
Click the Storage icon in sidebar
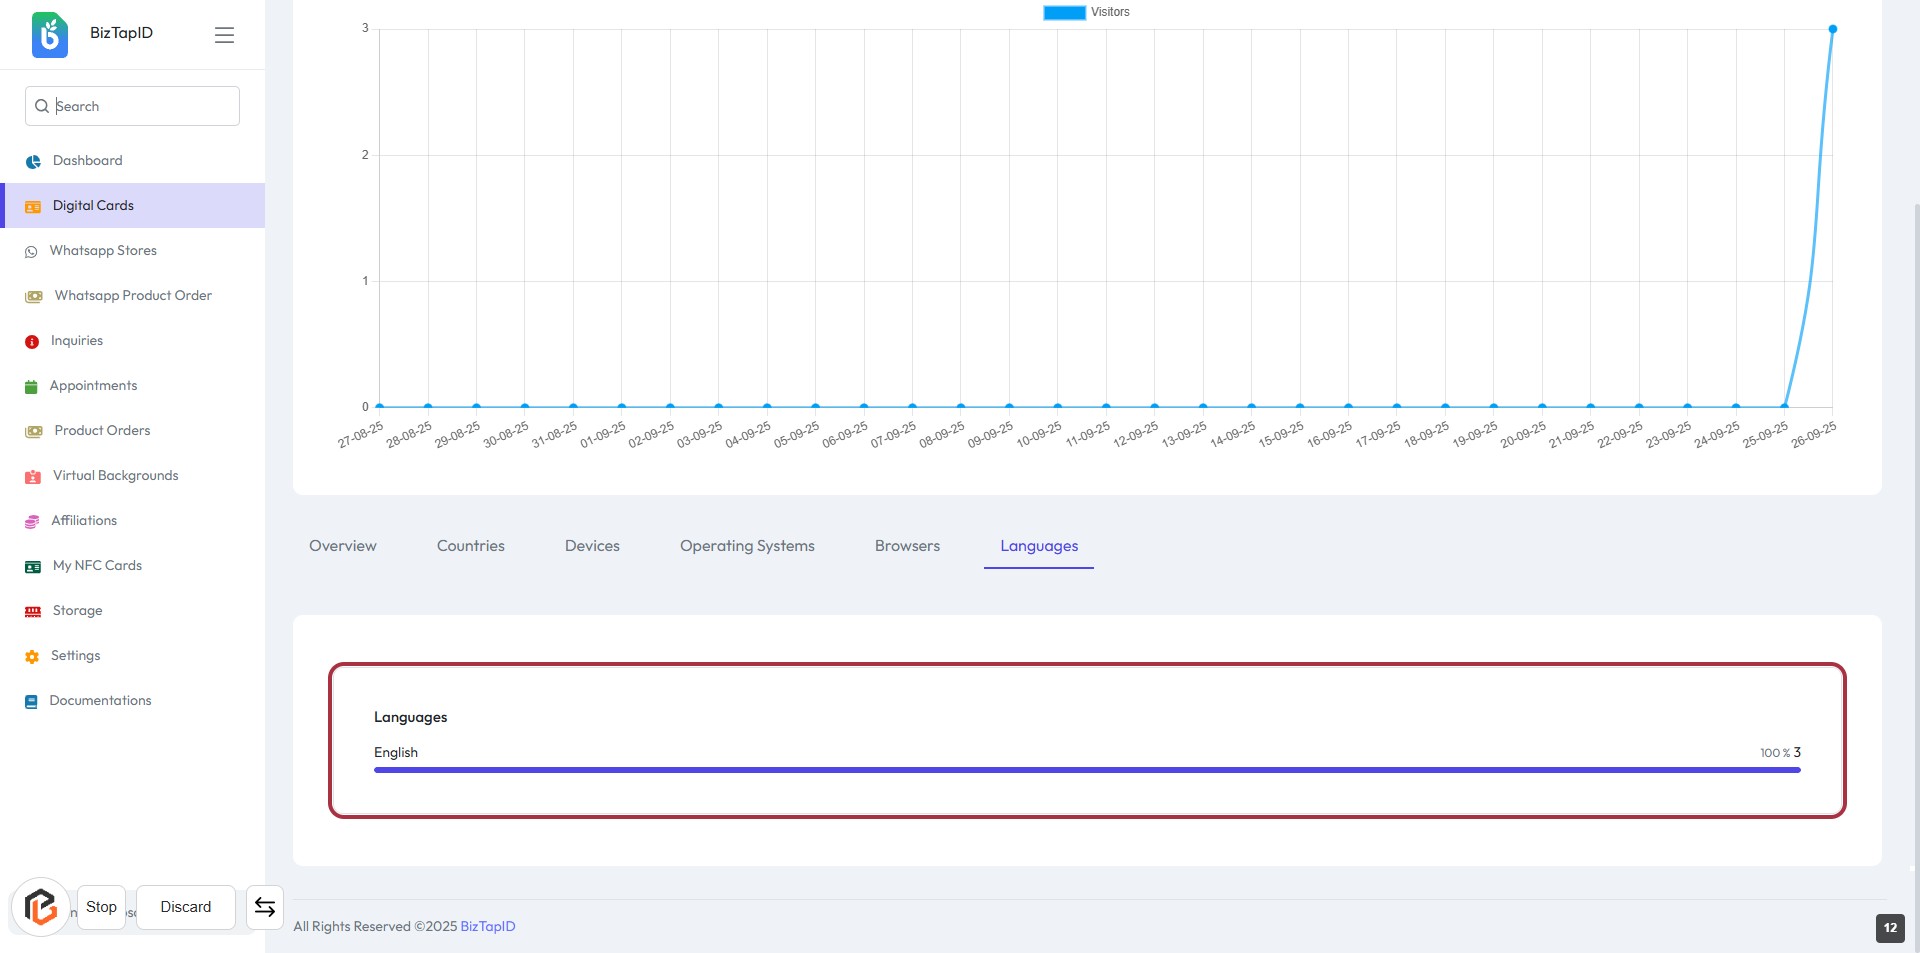tap(33, 611)
